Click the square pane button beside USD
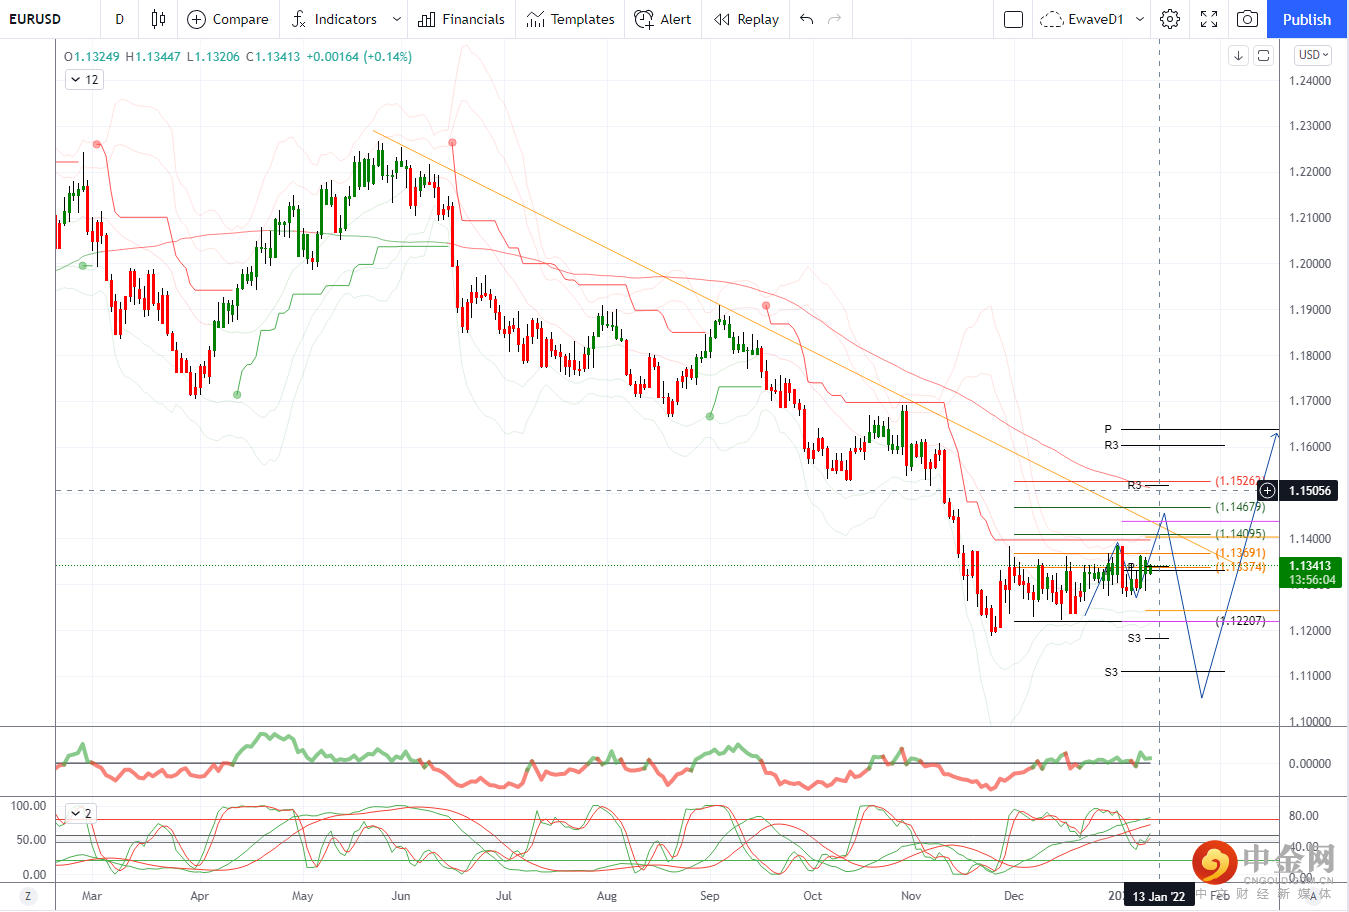The image size is (1349, 912). pyautogui.click(x=1263, y=55)
